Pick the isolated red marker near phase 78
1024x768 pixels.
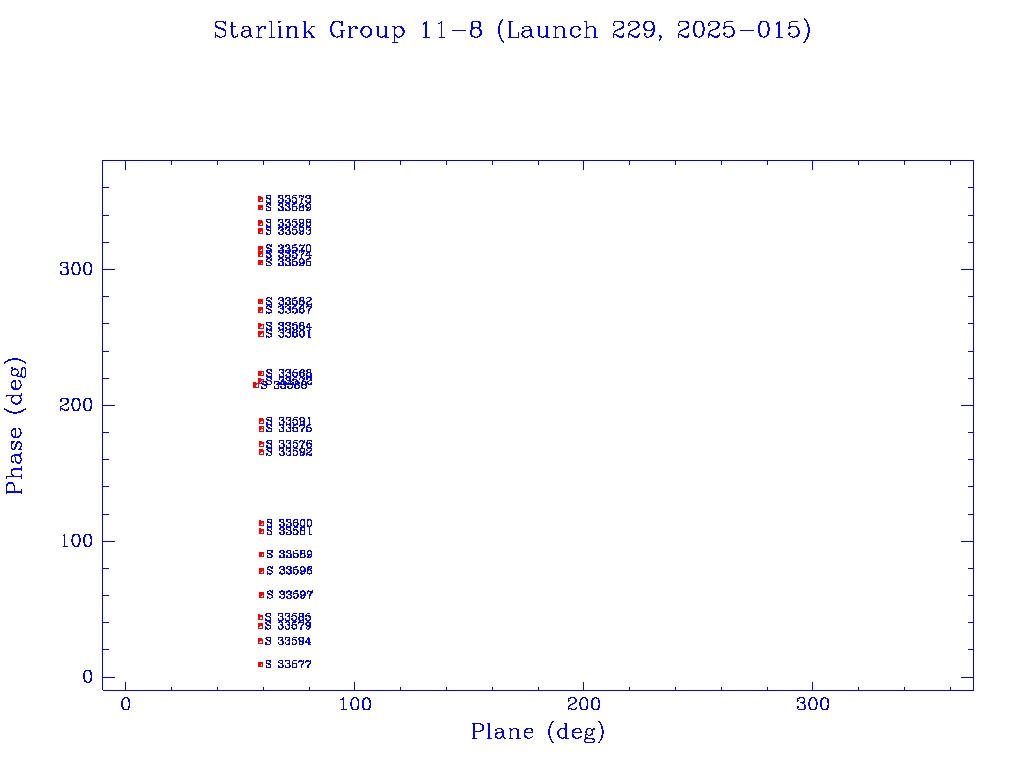pos(261,571)
